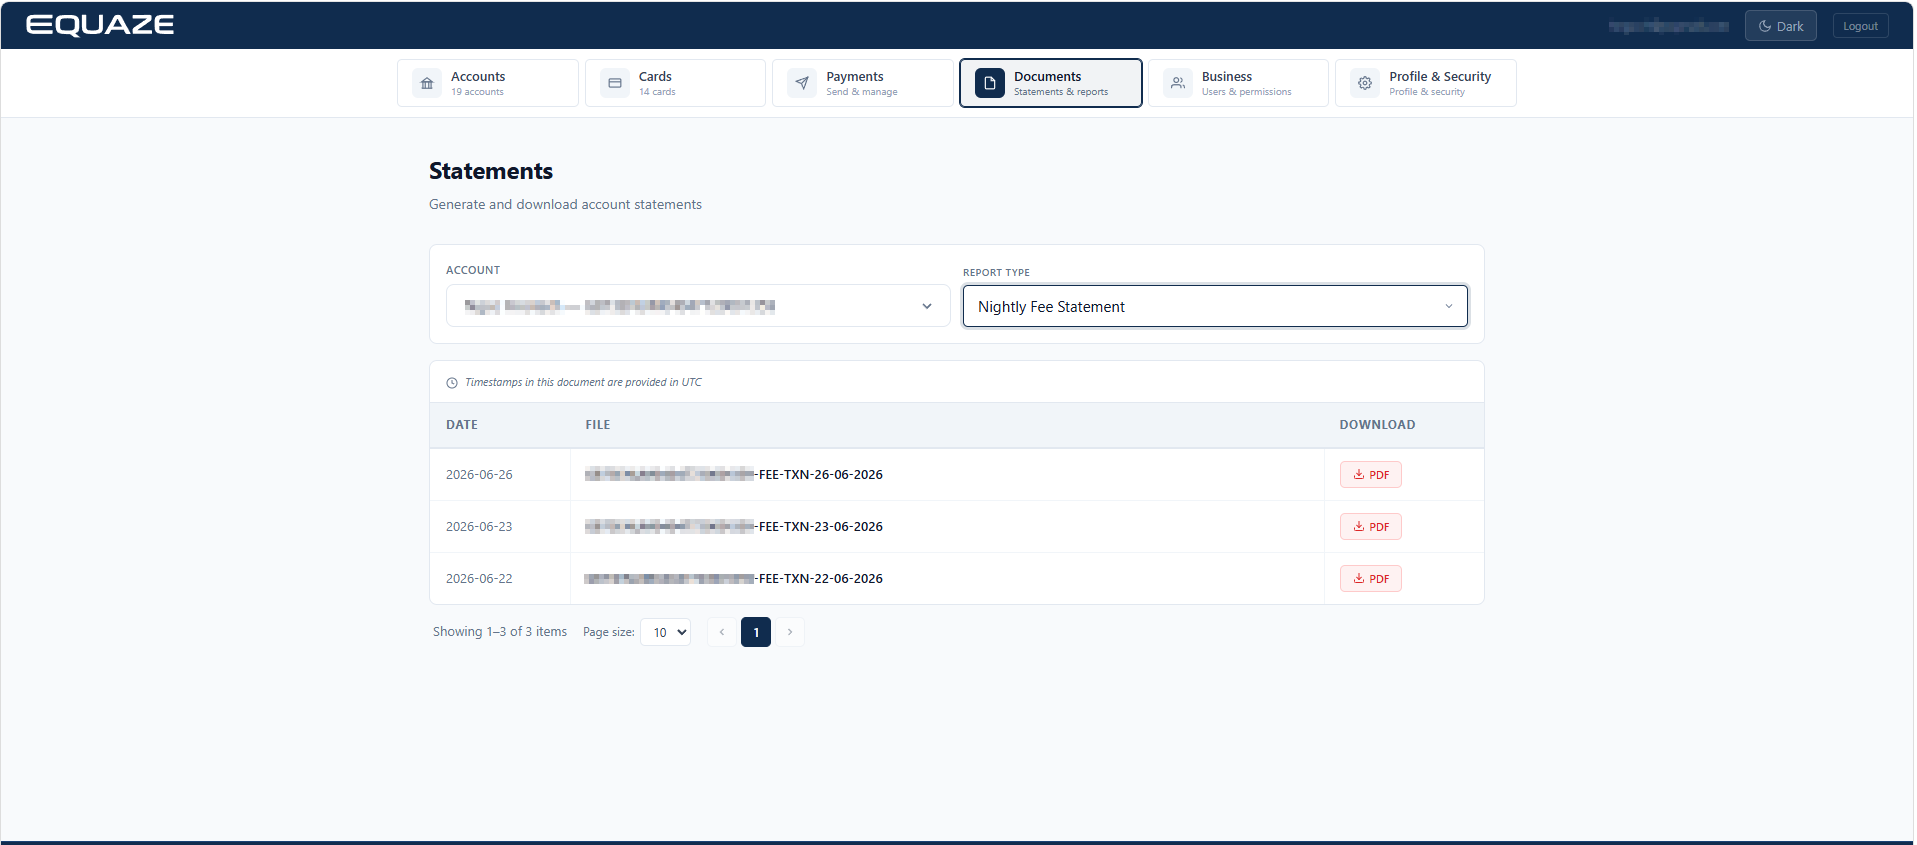Download PDF for 2026-06-23 statement
Image resolution: width=1917 pixels, height=845 pixels.
pos(1370,527)
